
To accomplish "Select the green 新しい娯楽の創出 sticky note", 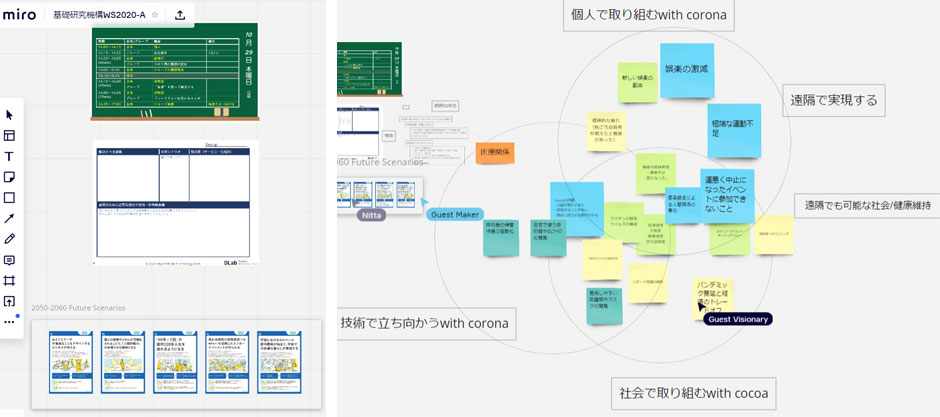I will coord(638,81).
